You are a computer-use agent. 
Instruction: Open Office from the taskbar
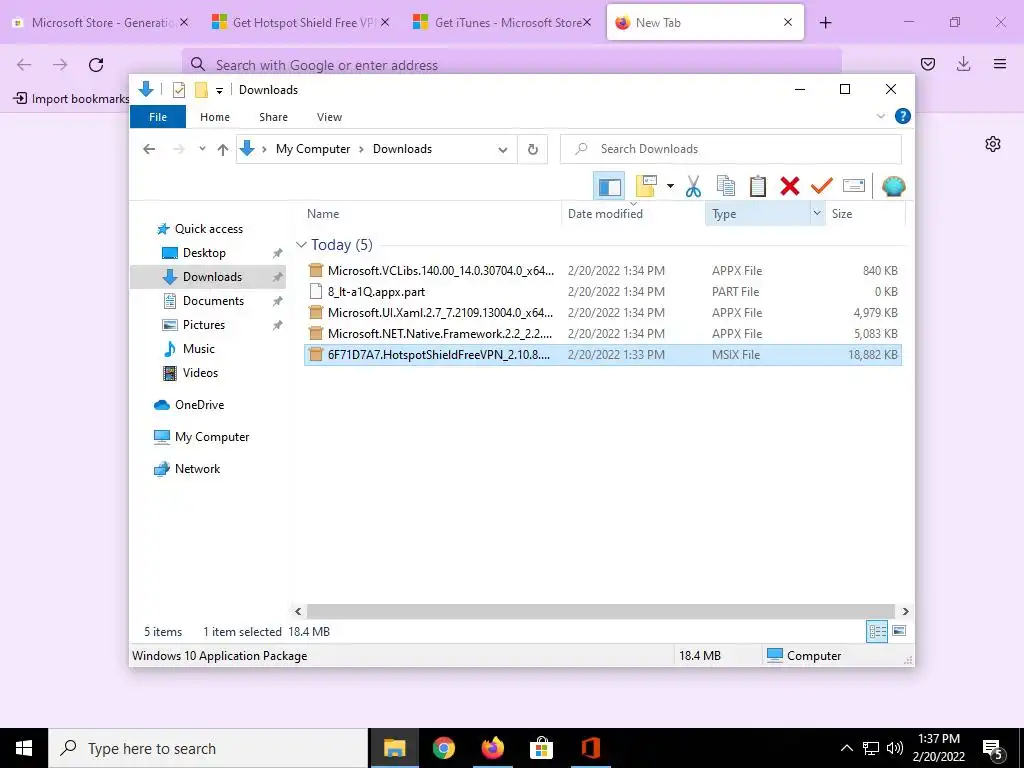pos(590,748)
